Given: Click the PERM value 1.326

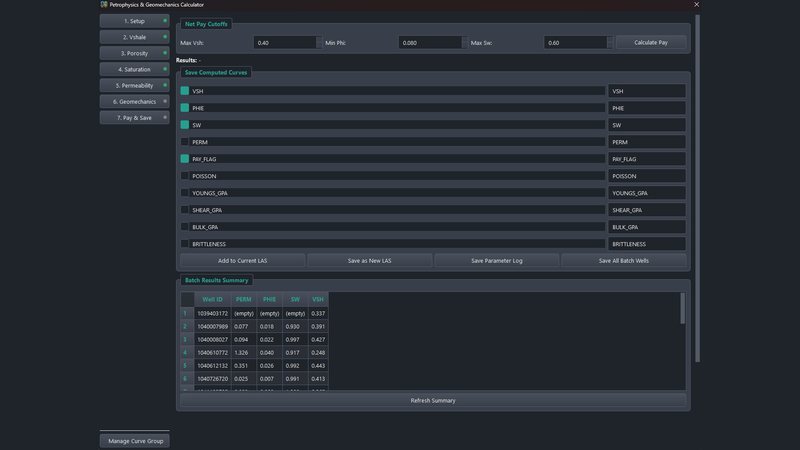Looking at the screenshot, I should click(243, 353).
